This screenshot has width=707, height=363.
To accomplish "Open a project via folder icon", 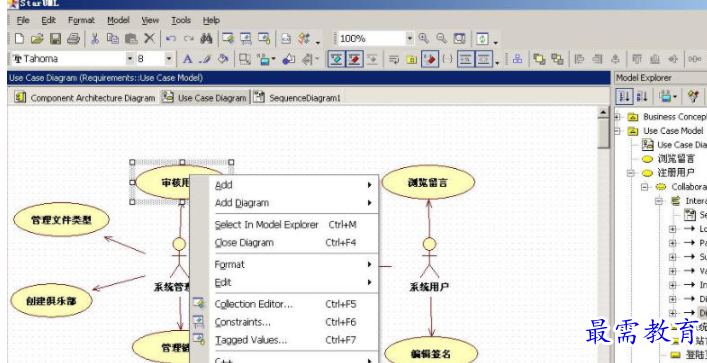I will [37, 39].
